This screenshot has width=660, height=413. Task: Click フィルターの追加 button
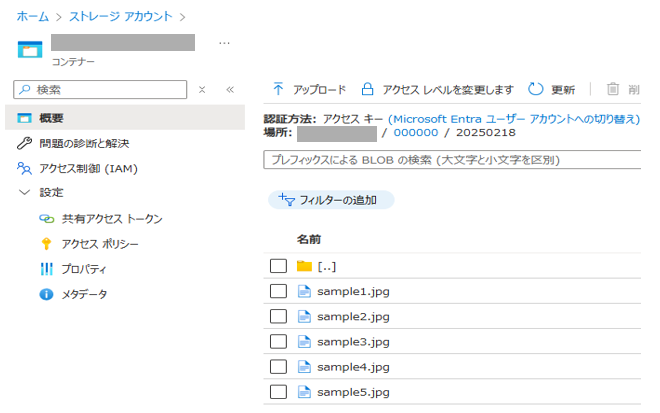click(331, 200)
